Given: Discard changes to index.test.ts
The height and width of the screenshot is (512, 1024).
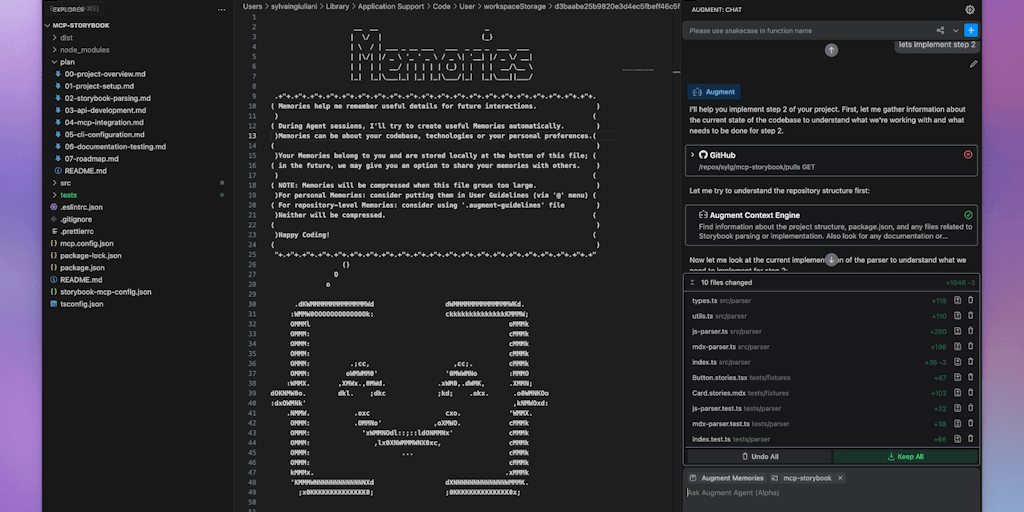Looking at the screenshot, I should click(970, 439).
